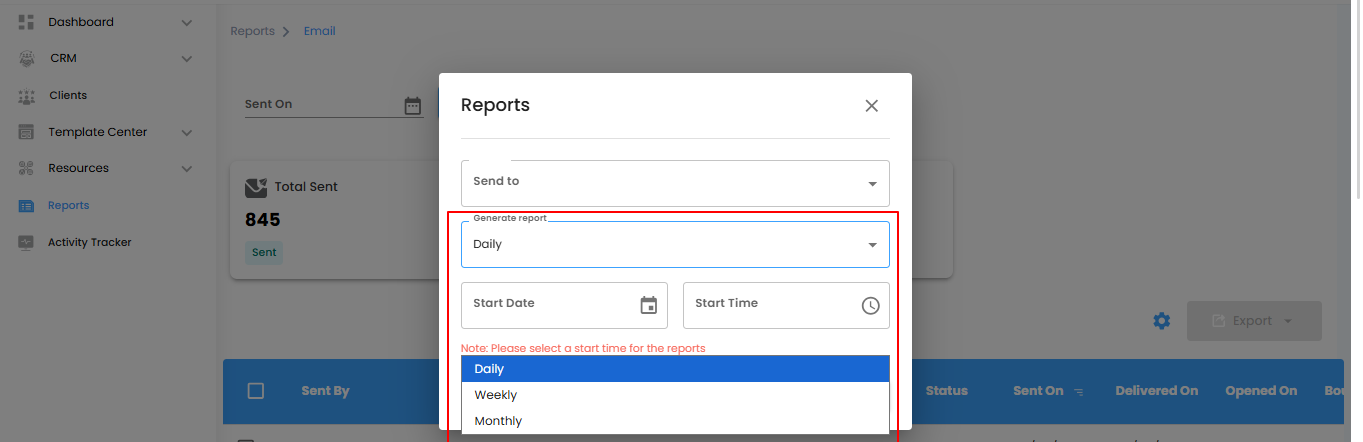
Task: Open the Start Time clock icon
Action: point(870,305)
